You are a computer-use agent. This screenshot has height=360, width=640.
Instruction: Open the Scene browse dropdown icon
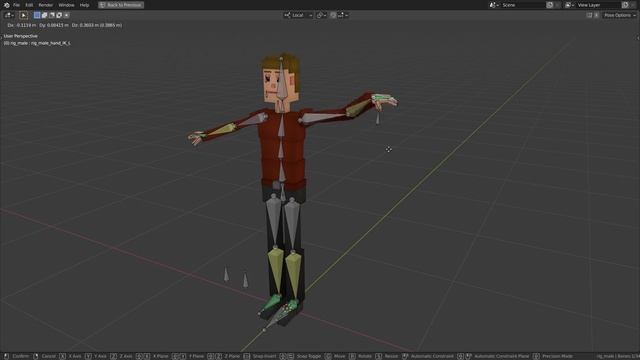[494, 5]
